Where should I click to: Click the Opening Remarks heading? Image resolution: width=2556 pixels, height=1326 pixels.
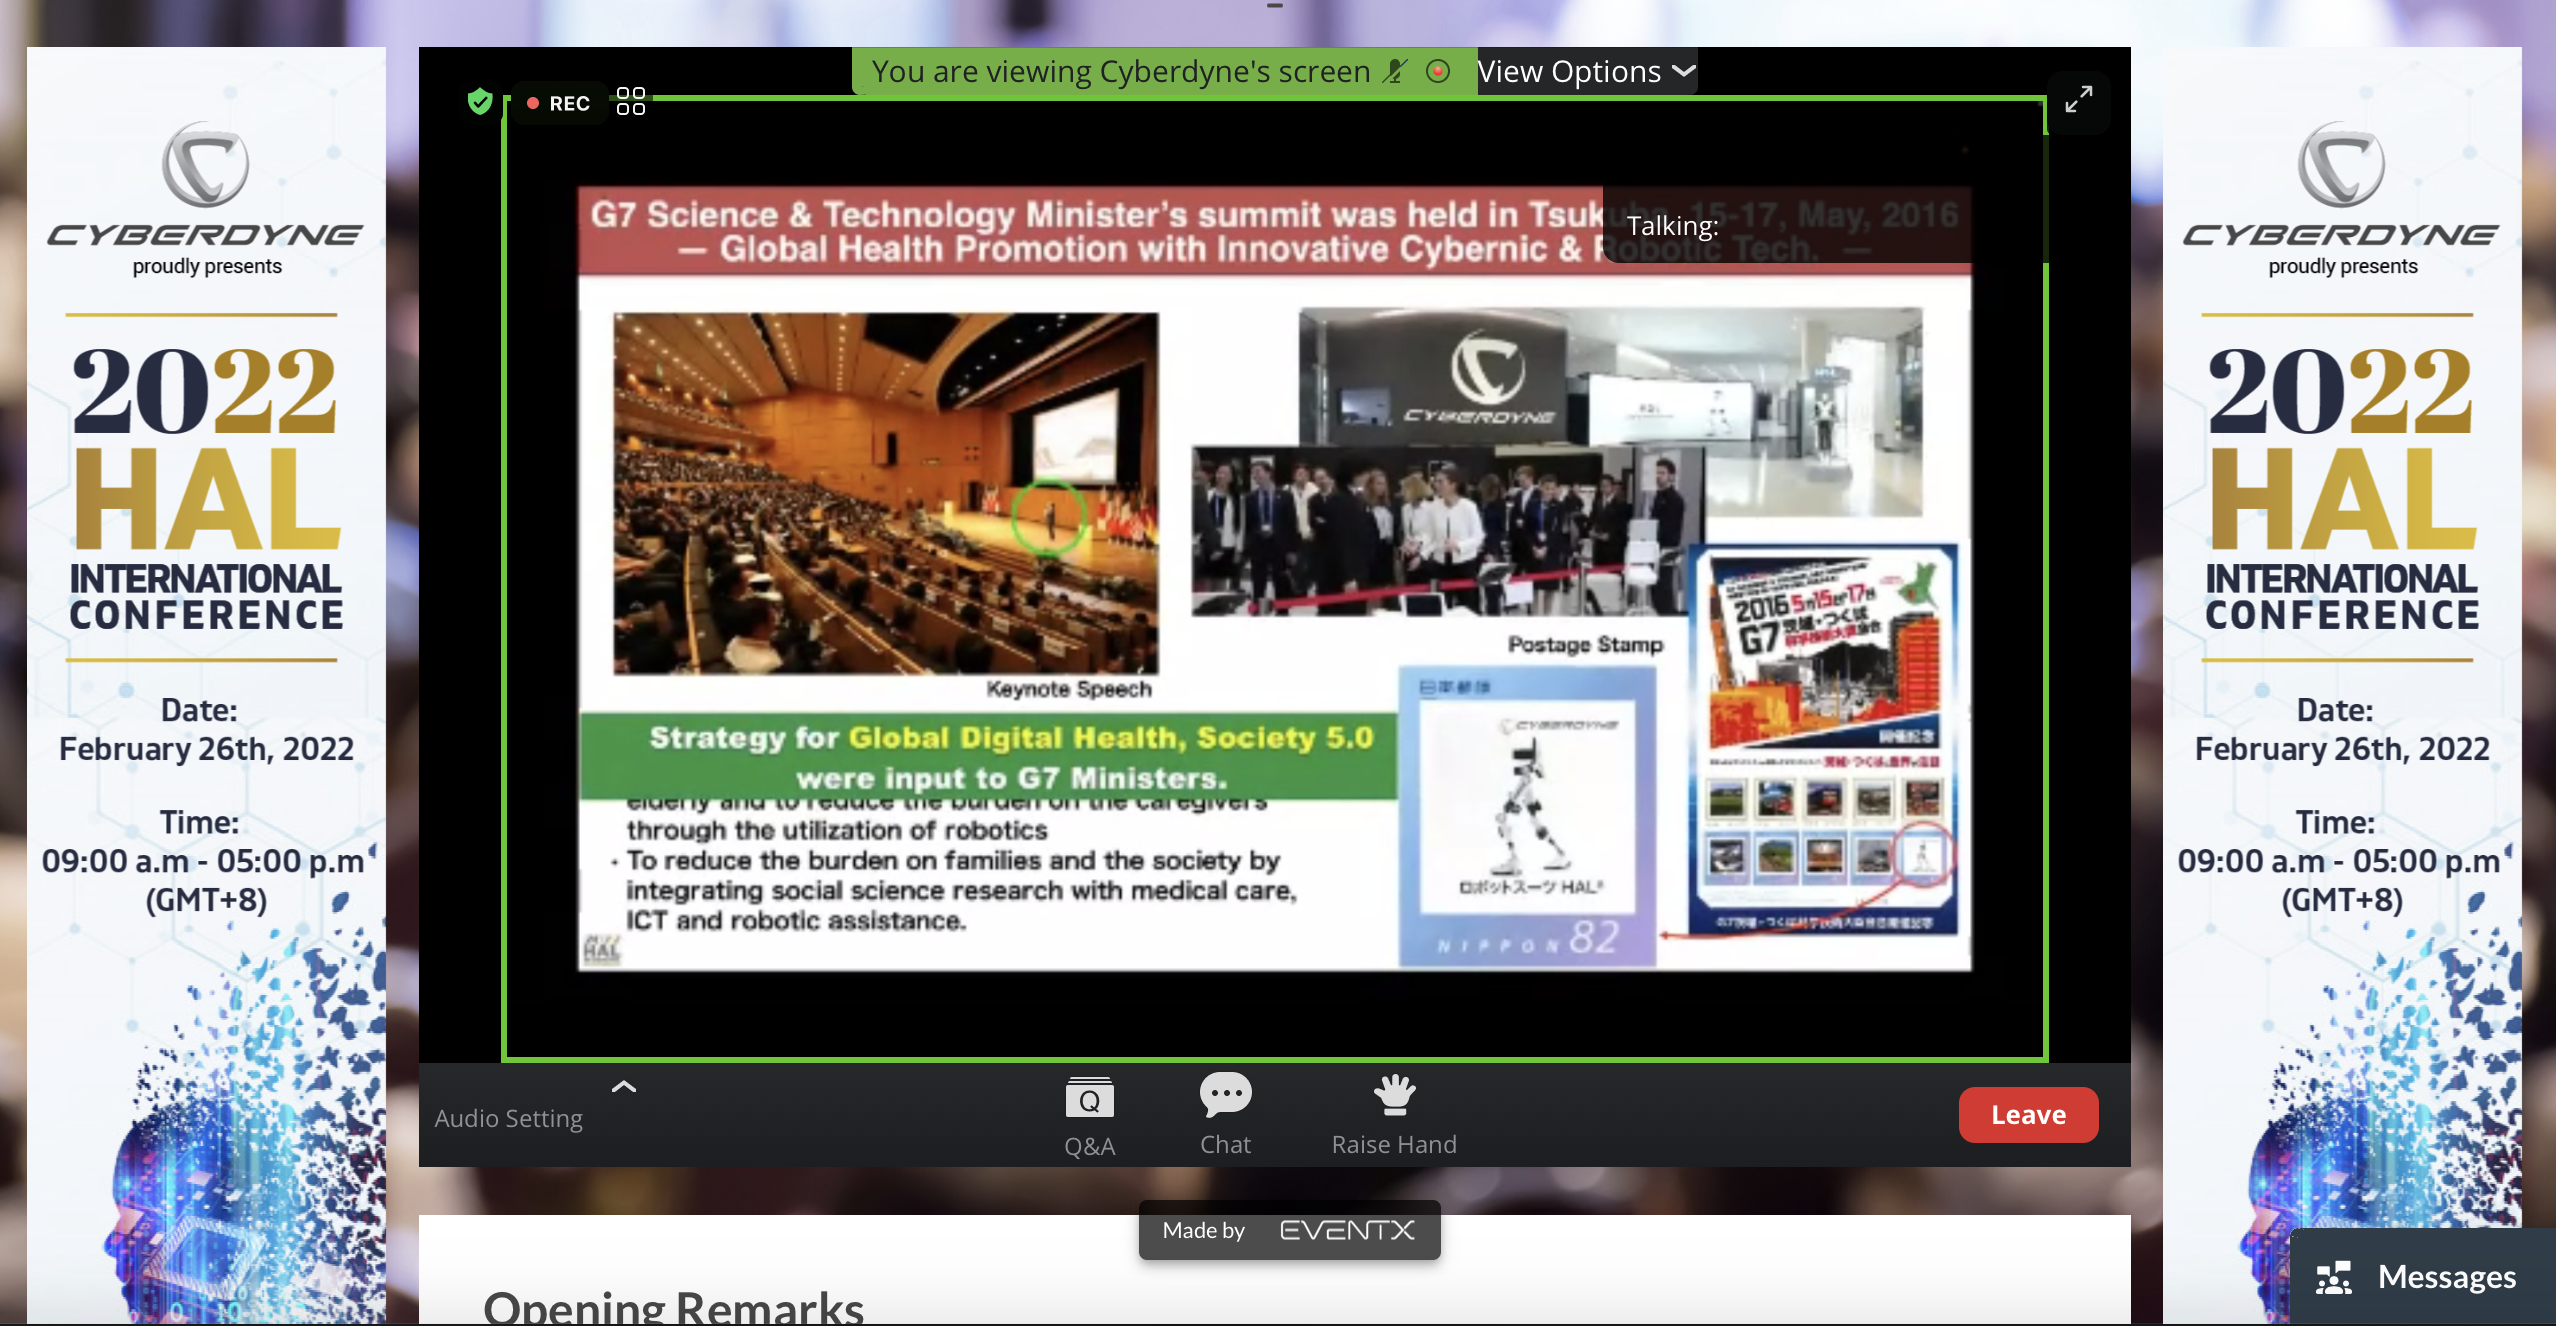click(x=673, y=1305)
